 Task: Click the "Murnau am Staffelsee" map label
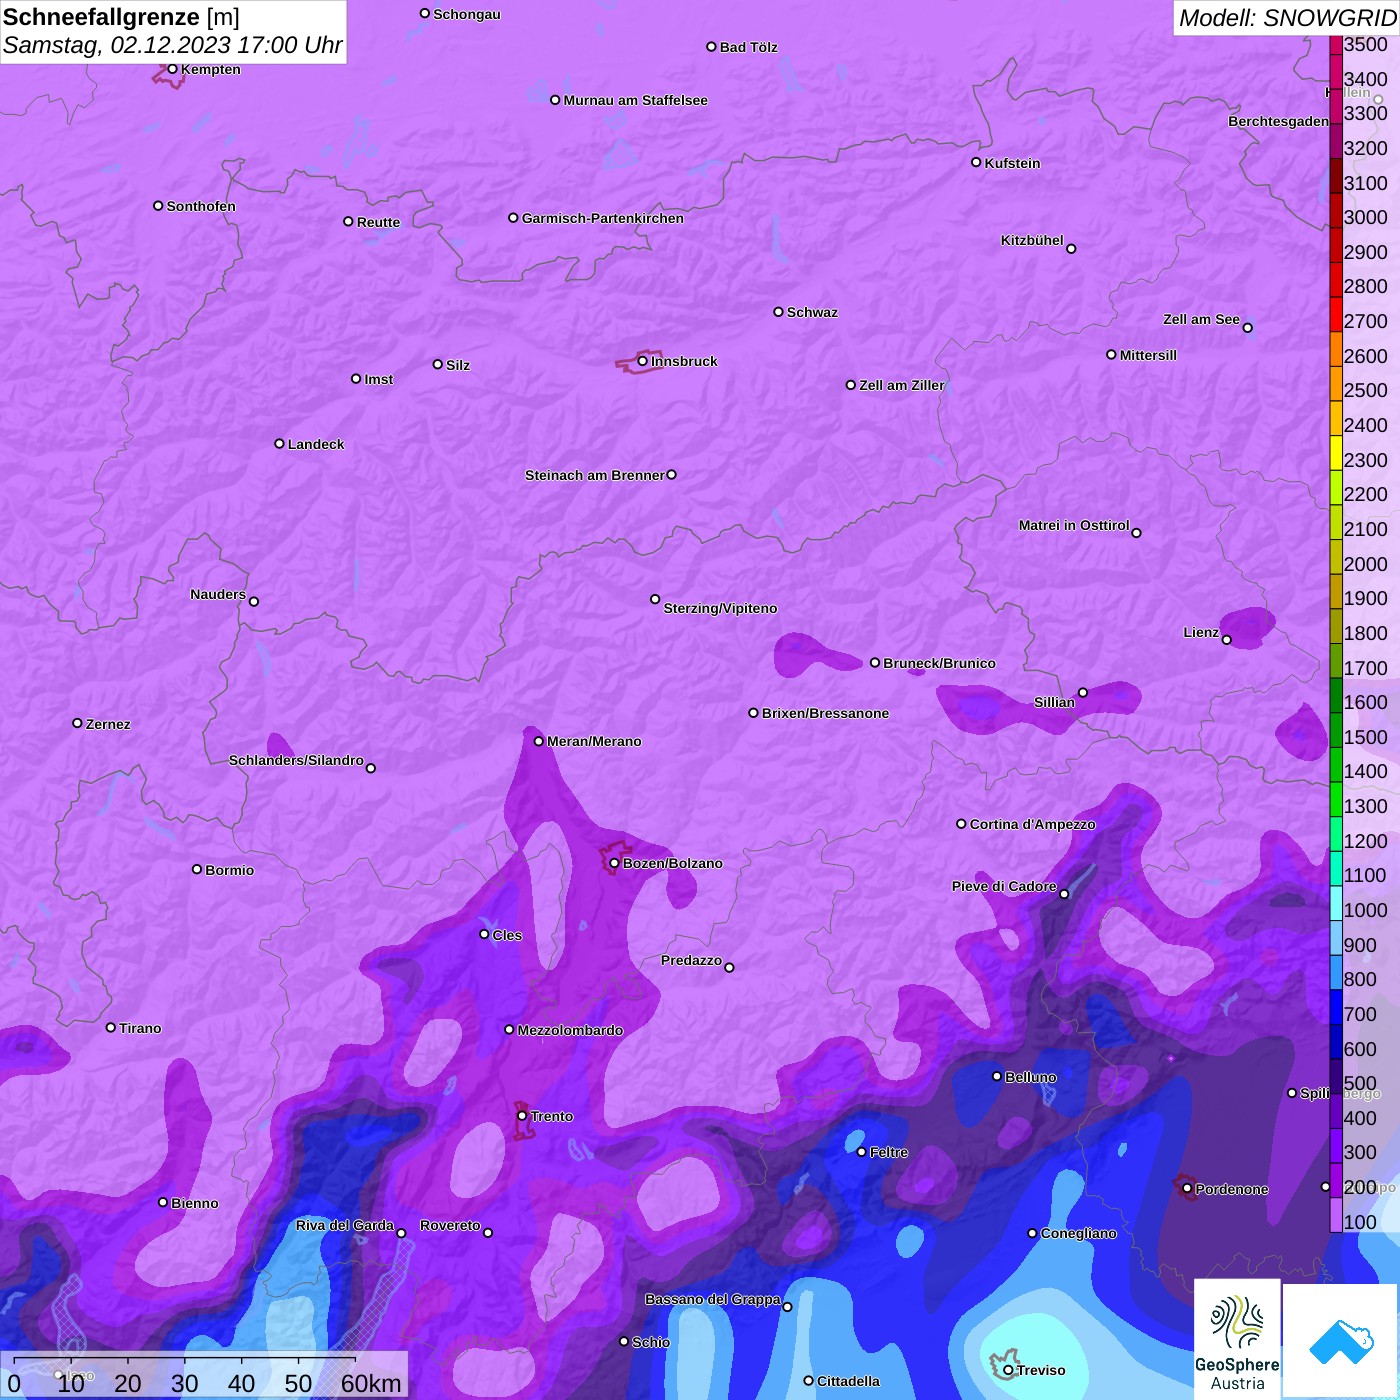(x=636, y=100)
